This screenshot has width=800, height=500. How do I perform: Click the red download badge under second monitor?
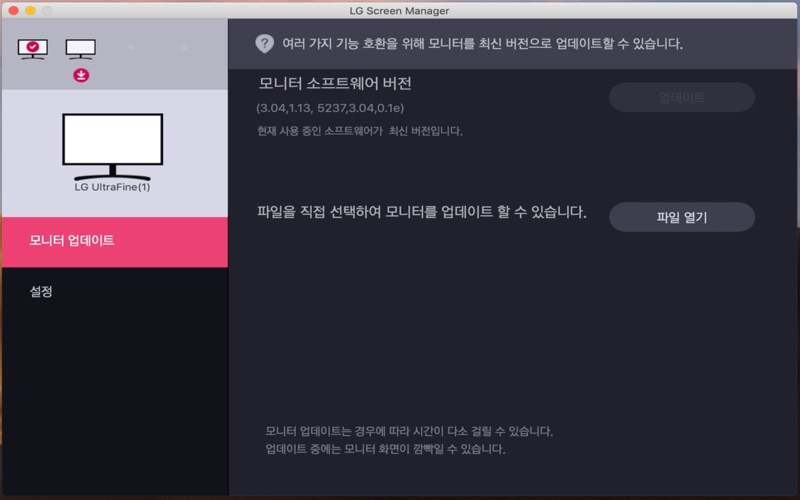coord(81,76)
